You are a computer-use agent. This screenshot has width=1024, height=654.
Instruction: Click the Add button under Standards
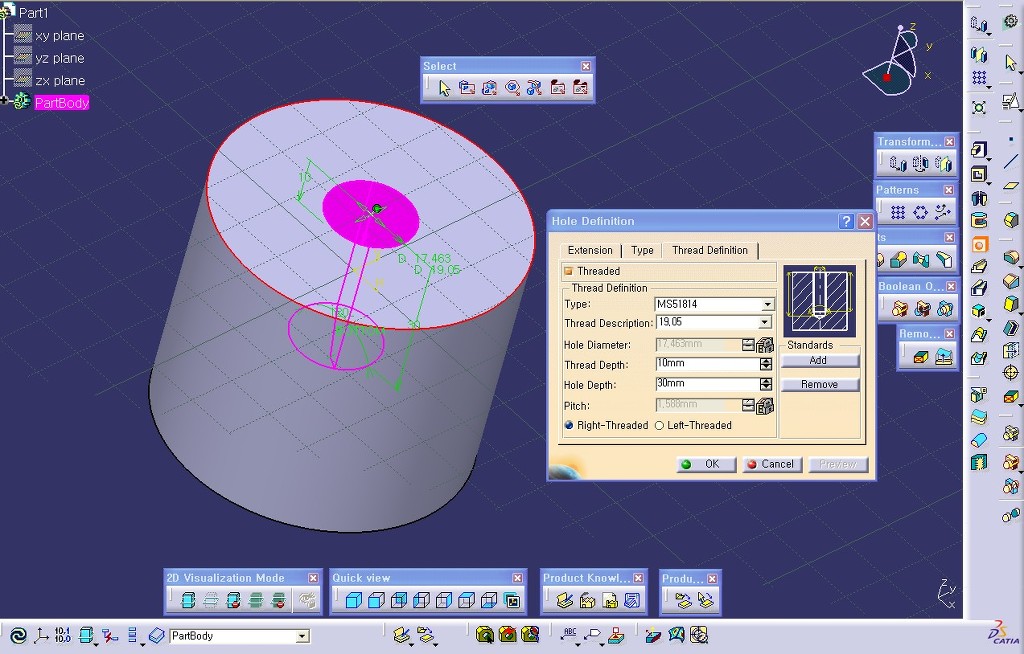click(818, 361)
